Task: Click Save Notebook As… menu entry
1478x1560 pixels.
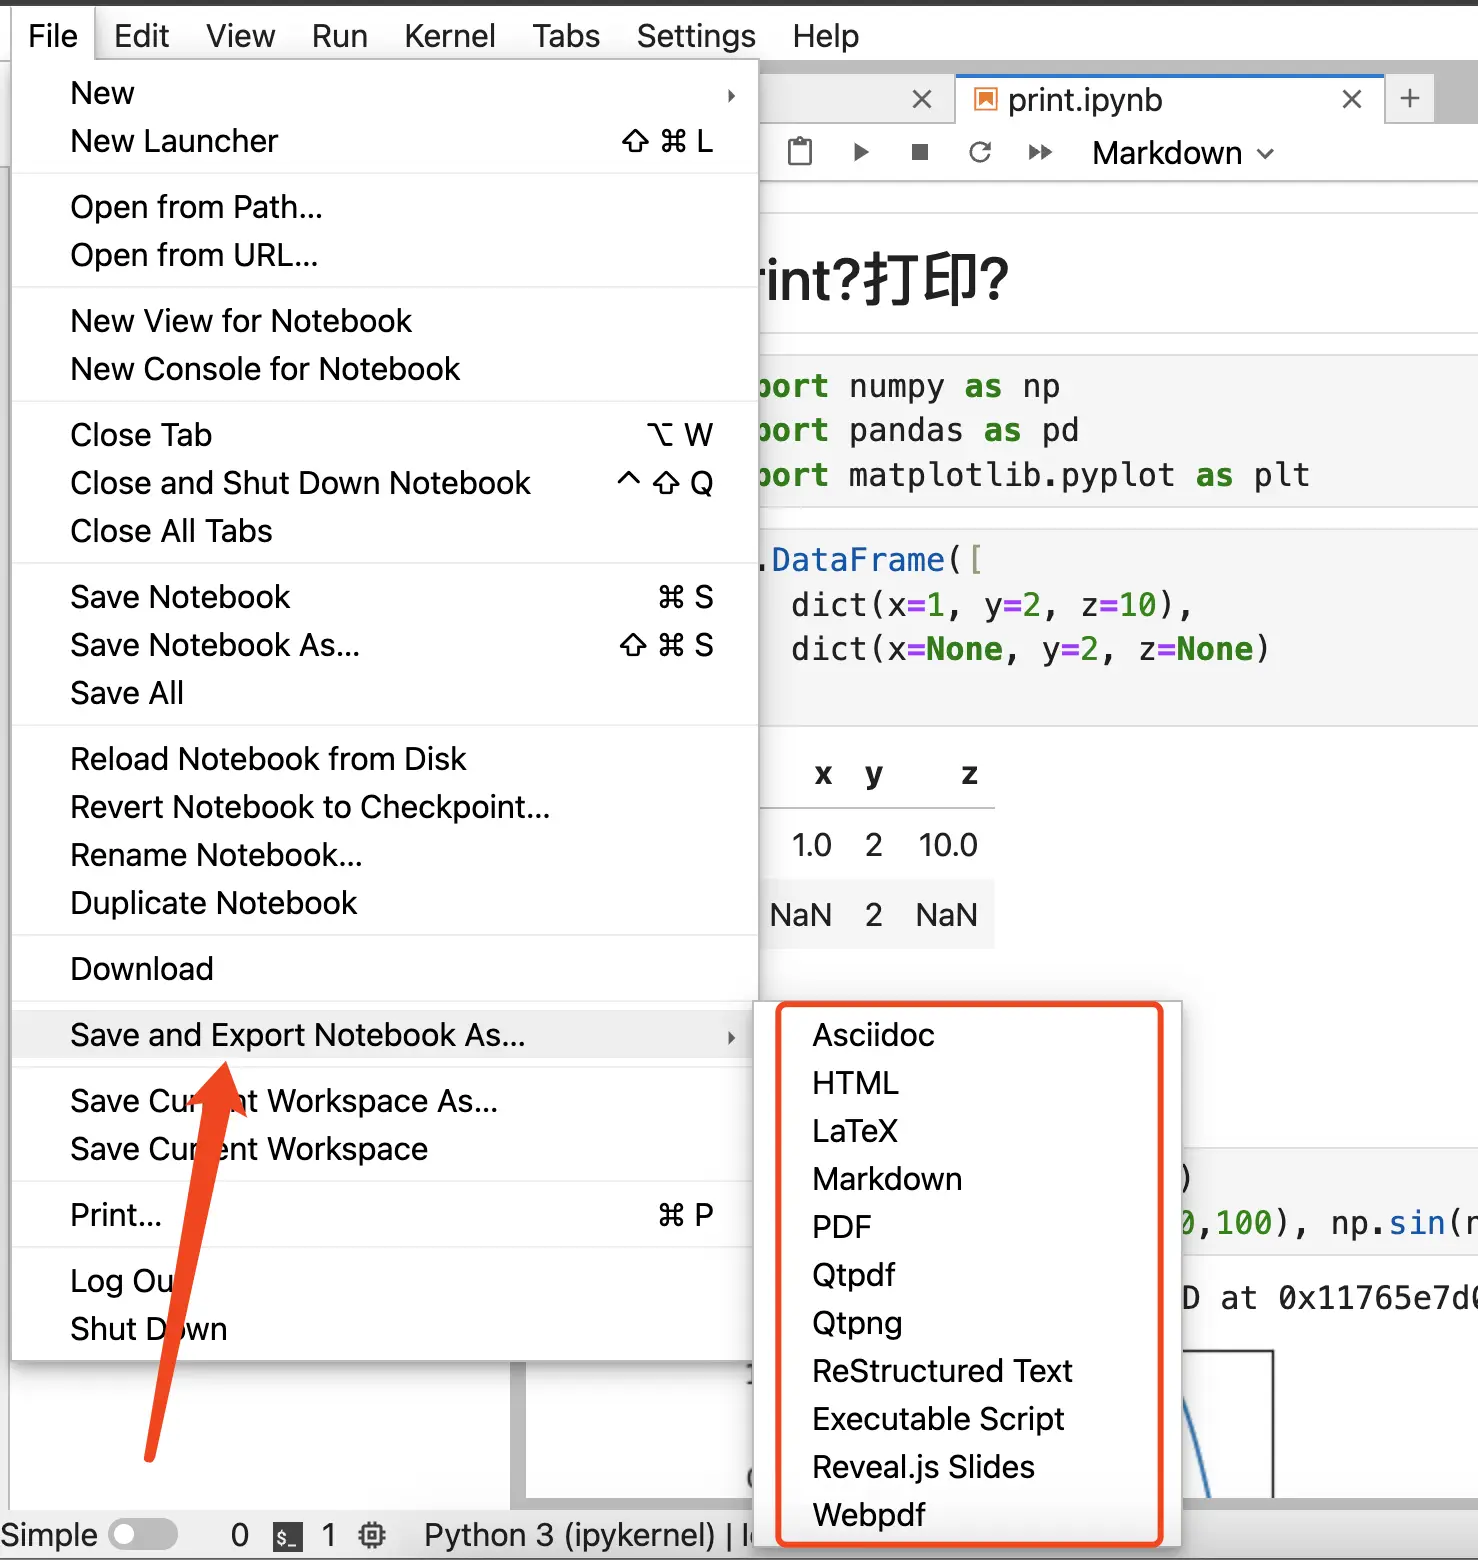Action: tap(215, 645)
